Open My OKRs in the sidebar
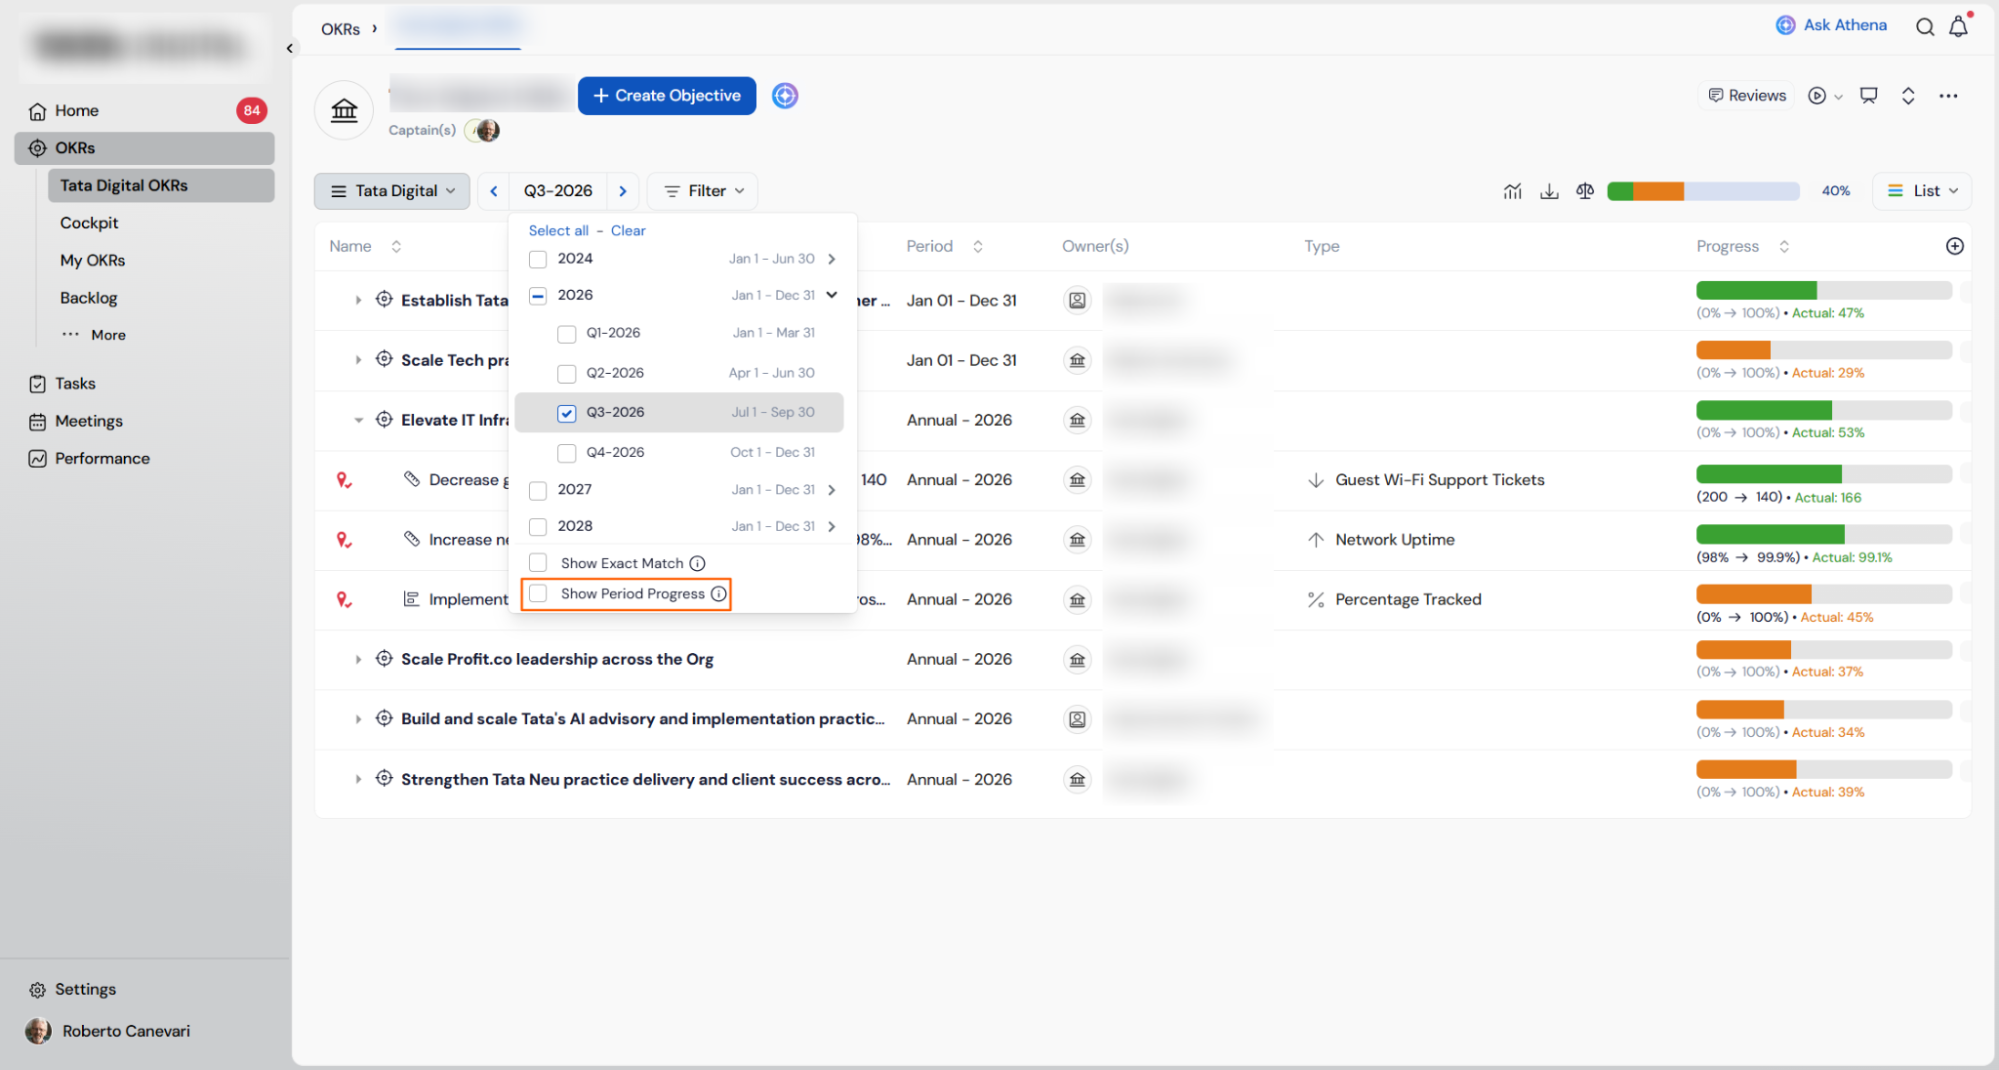This screenshot has width=1999, height=1070. (93, 260)
